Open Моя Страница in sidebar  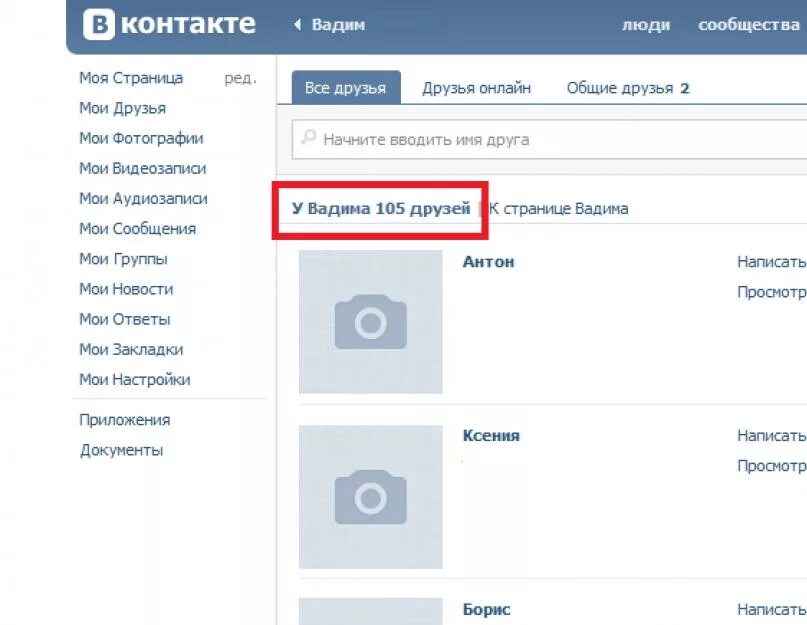click(131, 78)
